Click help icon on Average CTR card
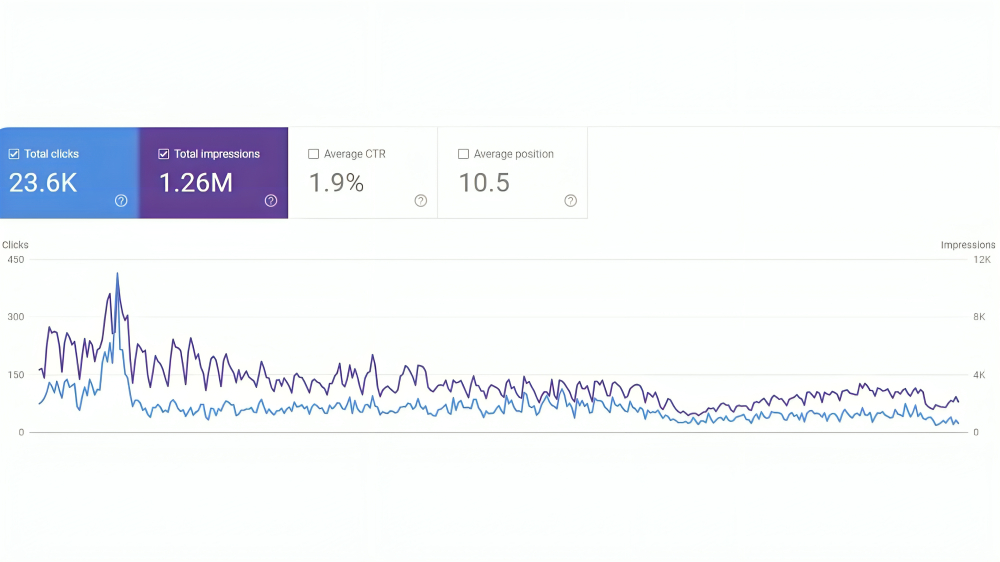The height and width of the screenshot is (562, 1000). [421, 200]
